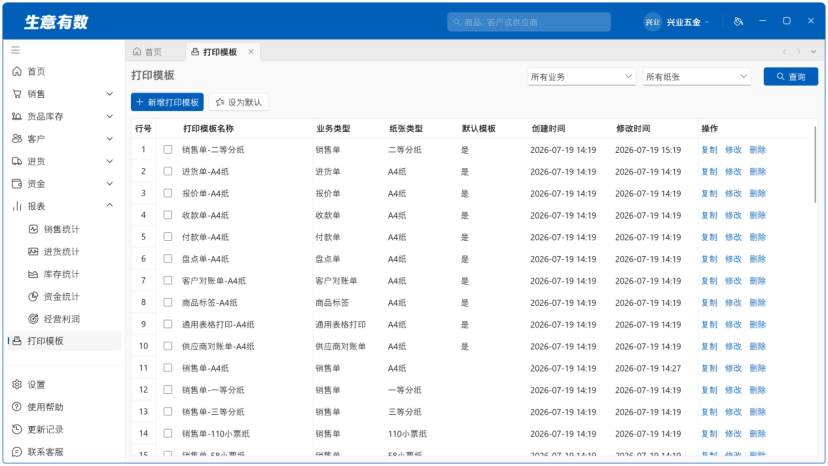Click 删除 for 报价单-A4纸 row
This screenshot has height=466, width=828.
tap(757, 193)
